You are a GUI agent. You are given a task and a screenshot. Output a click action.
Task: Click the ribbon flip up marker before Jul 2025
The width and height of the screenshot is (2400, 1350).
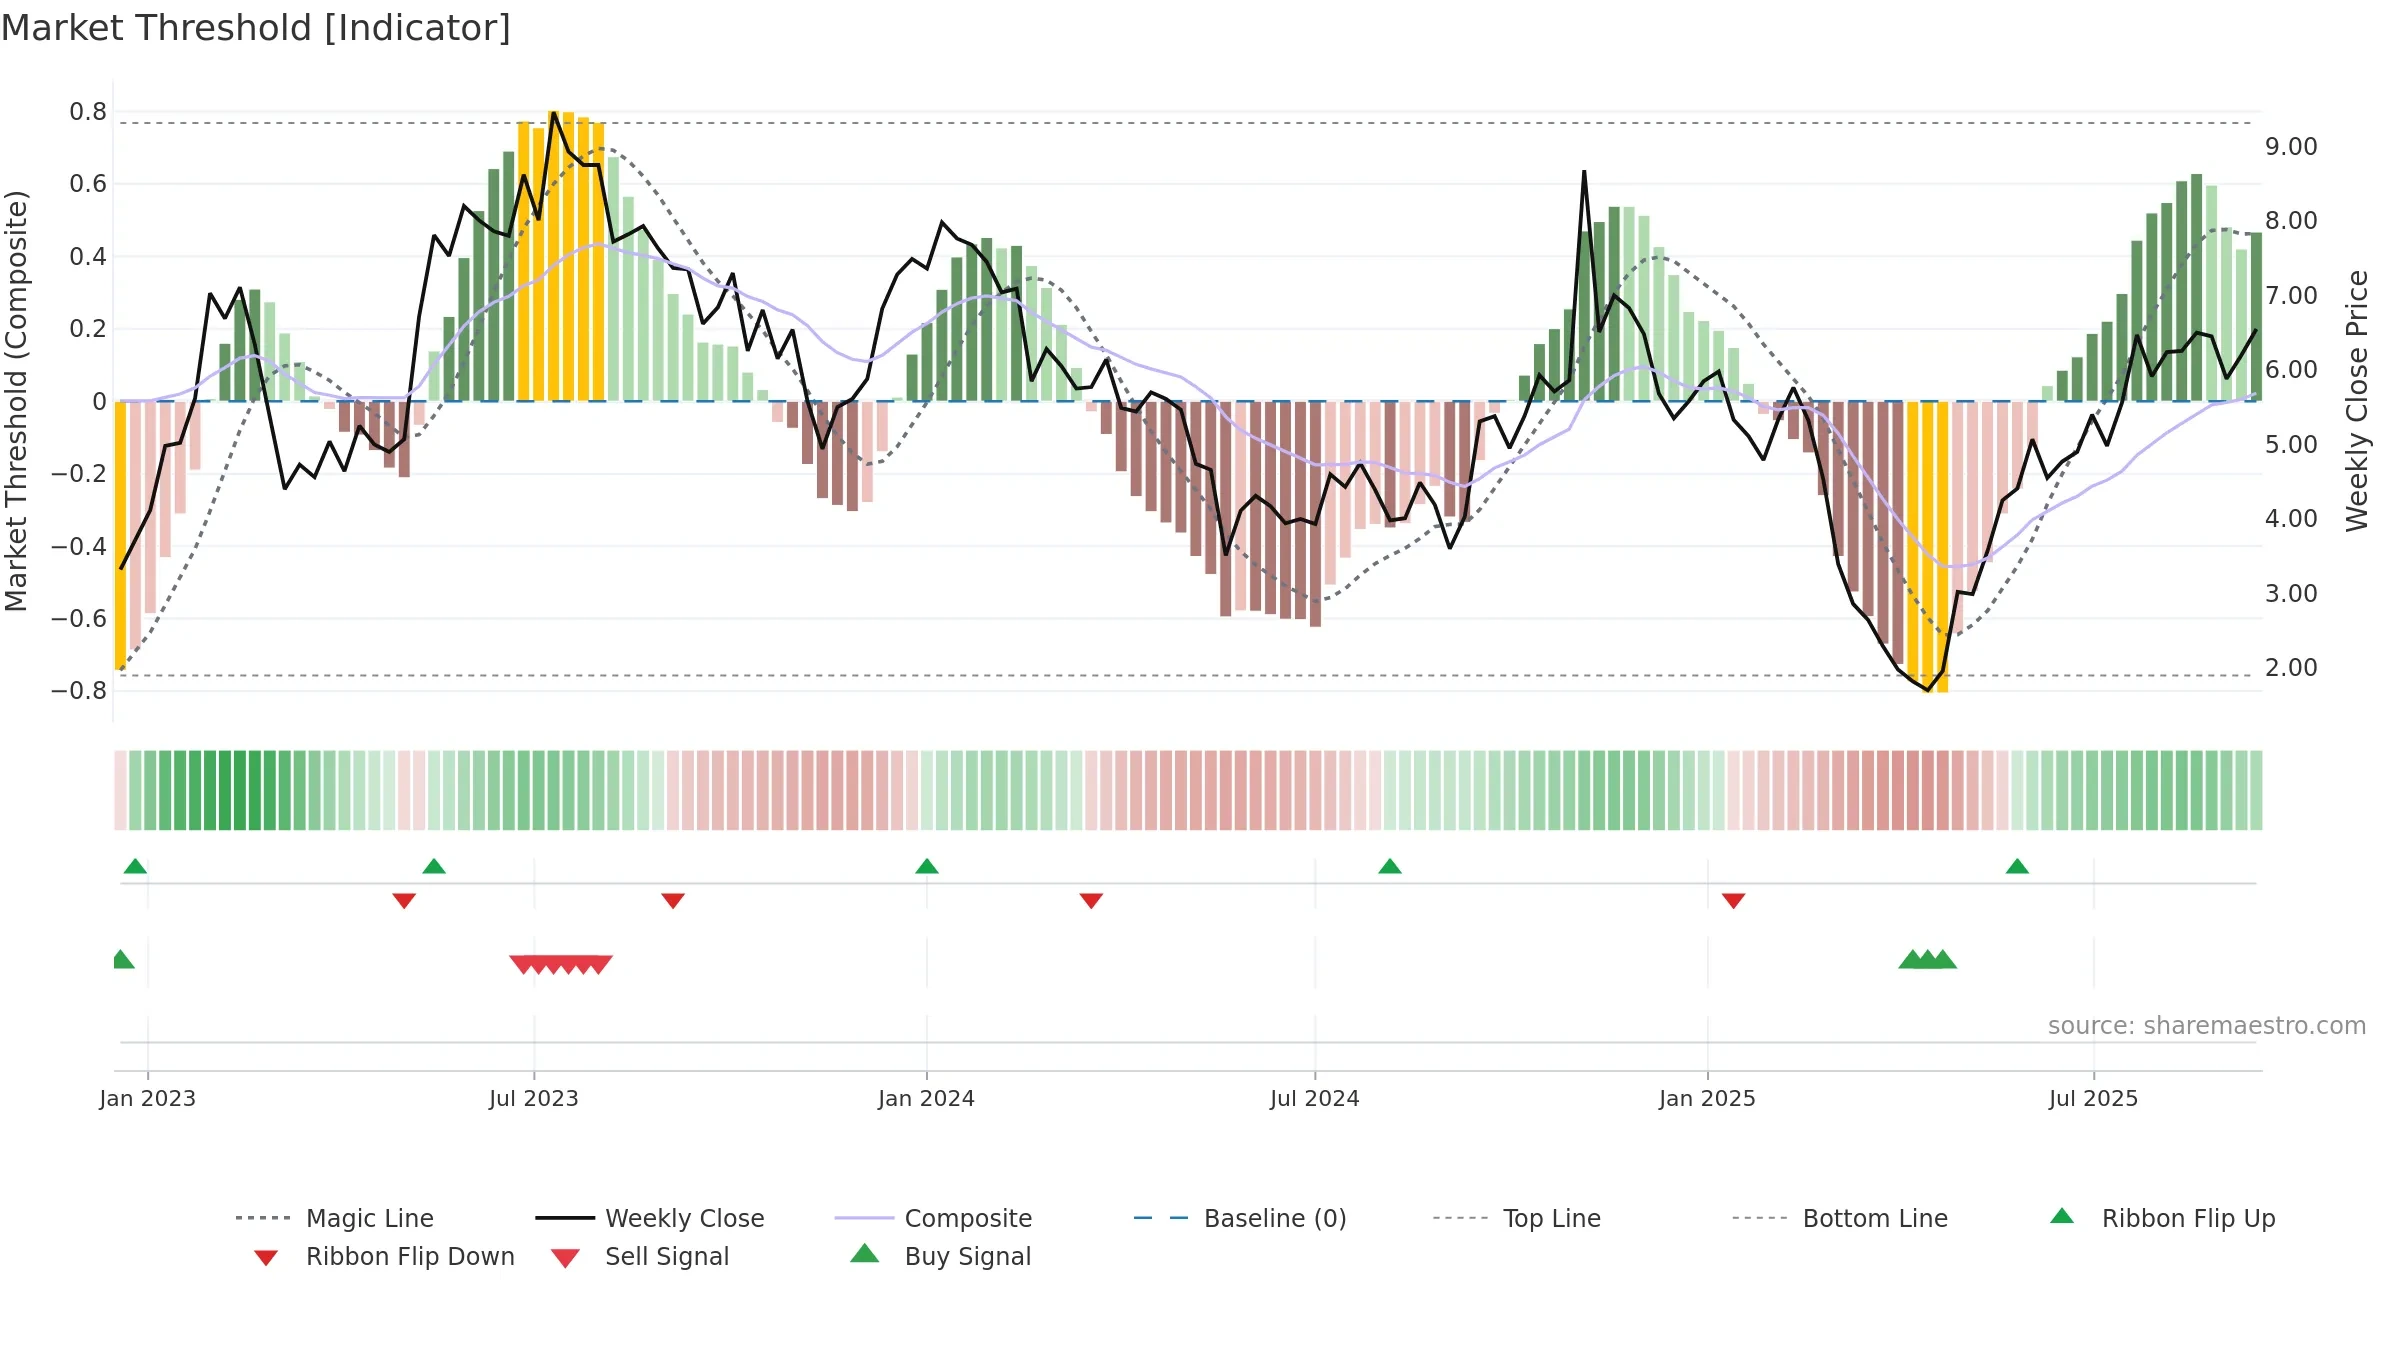[x=2017, y=866]
